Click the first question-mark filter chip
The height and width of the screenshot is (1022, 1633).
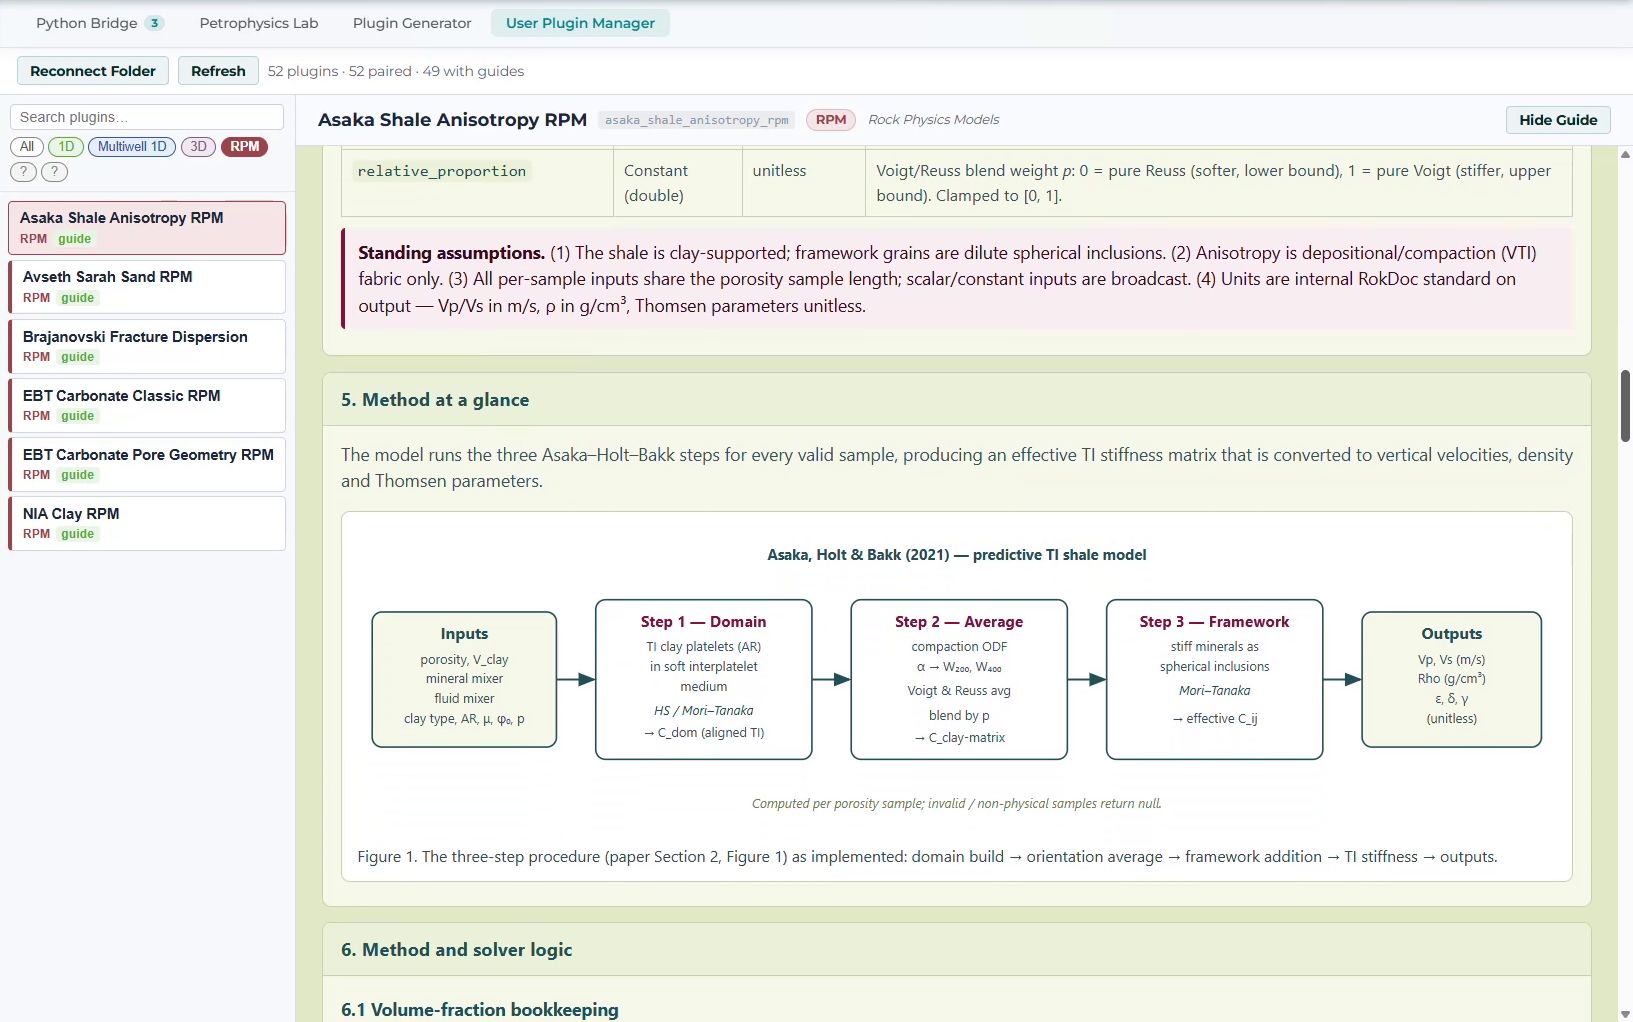24,172
